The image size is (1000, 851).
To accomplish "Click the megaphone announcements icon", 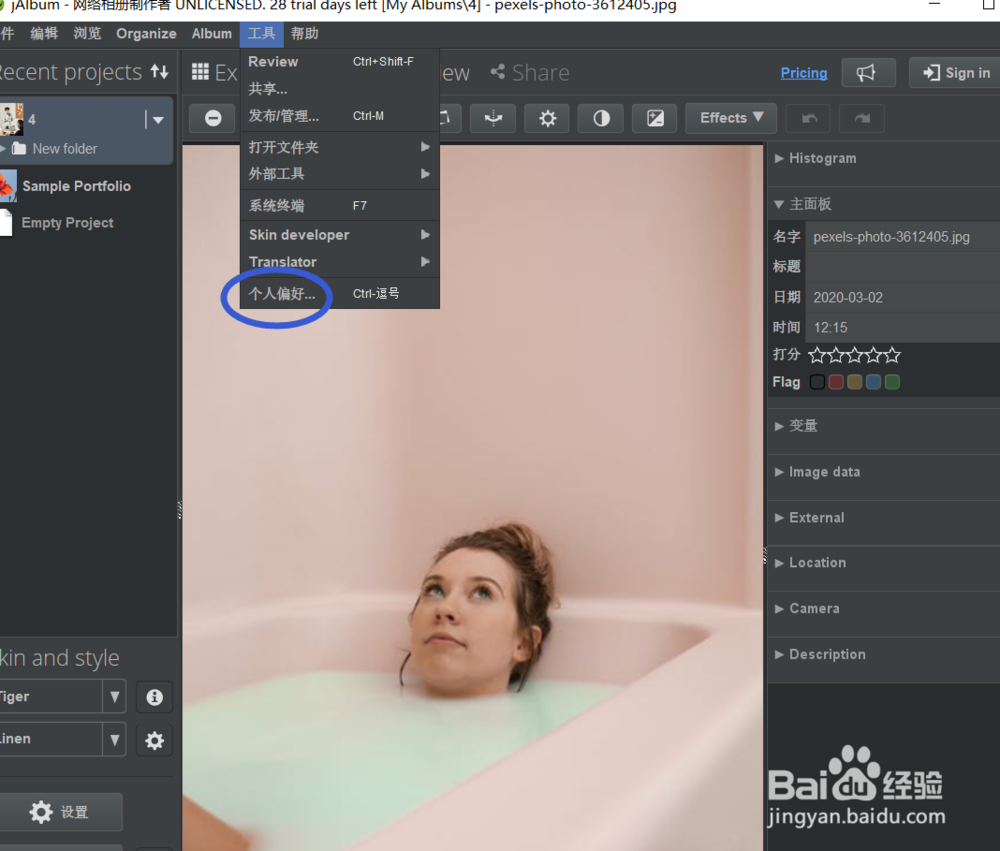I will 868,73.
